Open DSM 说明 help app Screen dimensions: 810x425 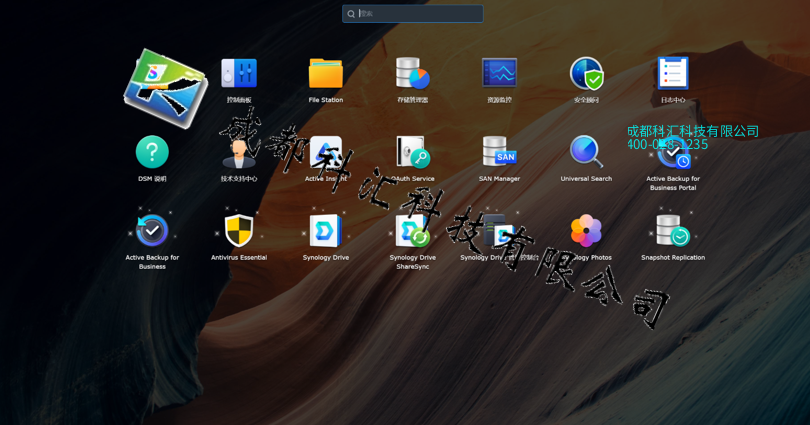[152, 152]
